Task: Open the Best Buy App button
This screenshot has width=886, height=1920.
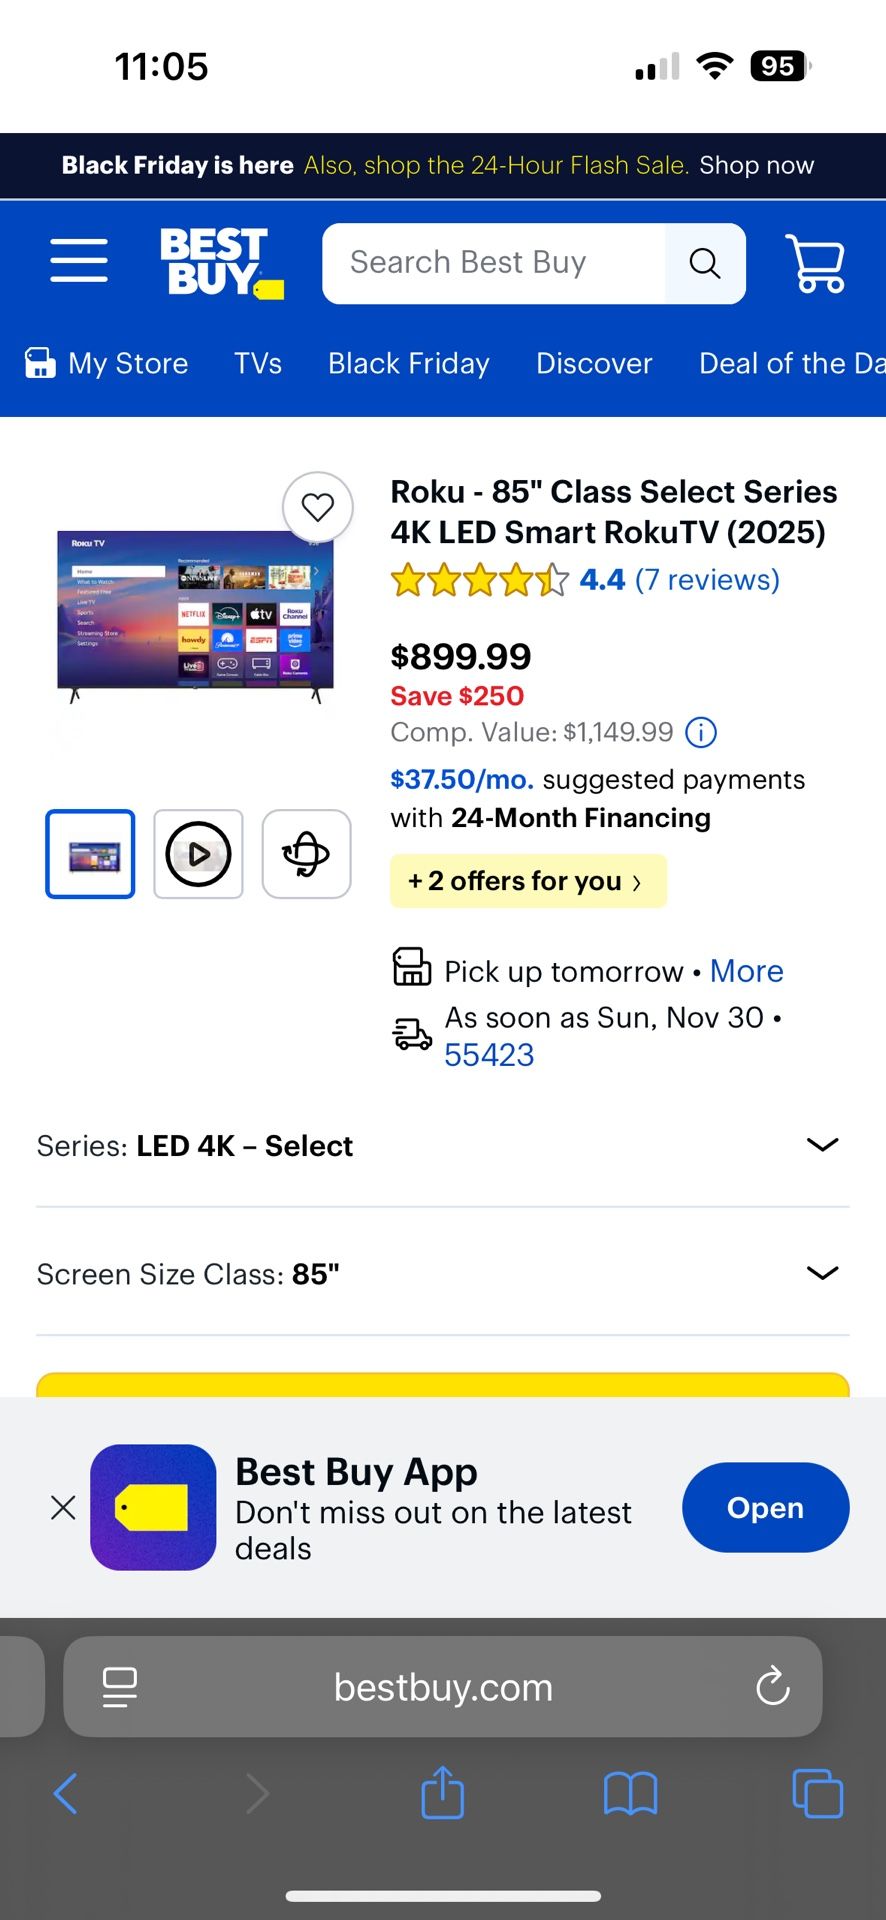Action: pyautogui.click(x=765, y=1507)
